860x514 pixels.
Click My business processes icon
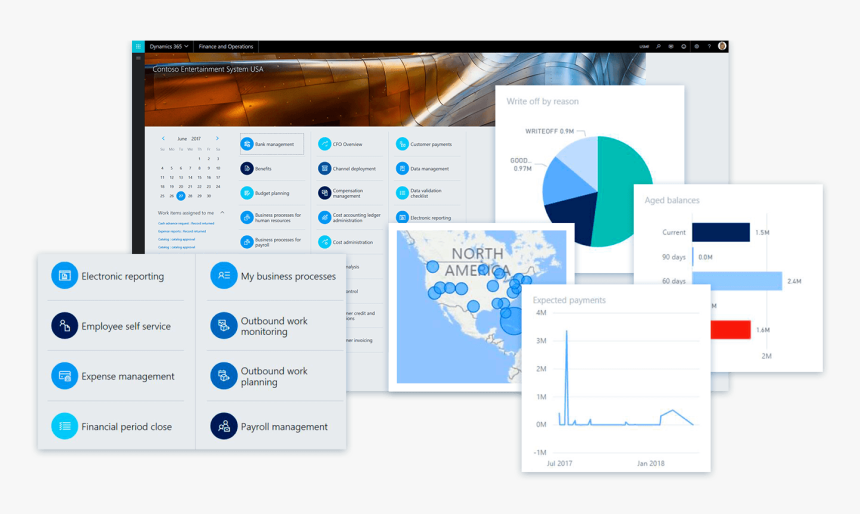224,275
